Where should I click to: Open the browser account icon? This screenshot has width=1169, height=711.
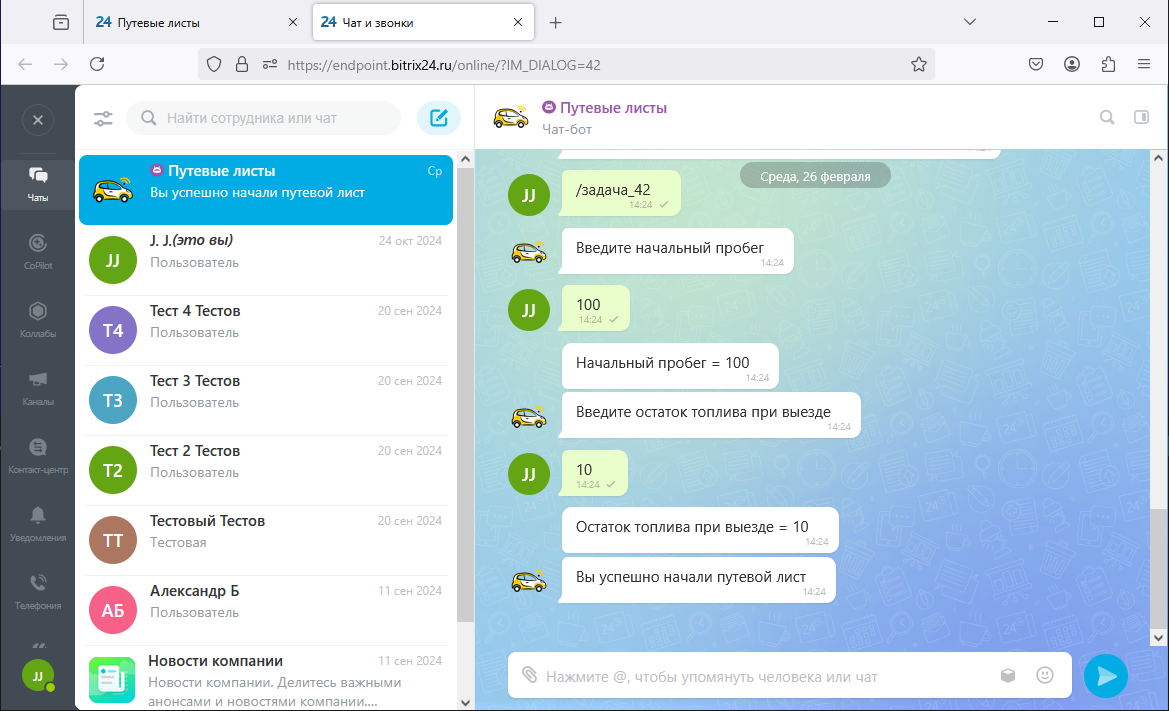pyautogui.click(x=1072, y=64)
